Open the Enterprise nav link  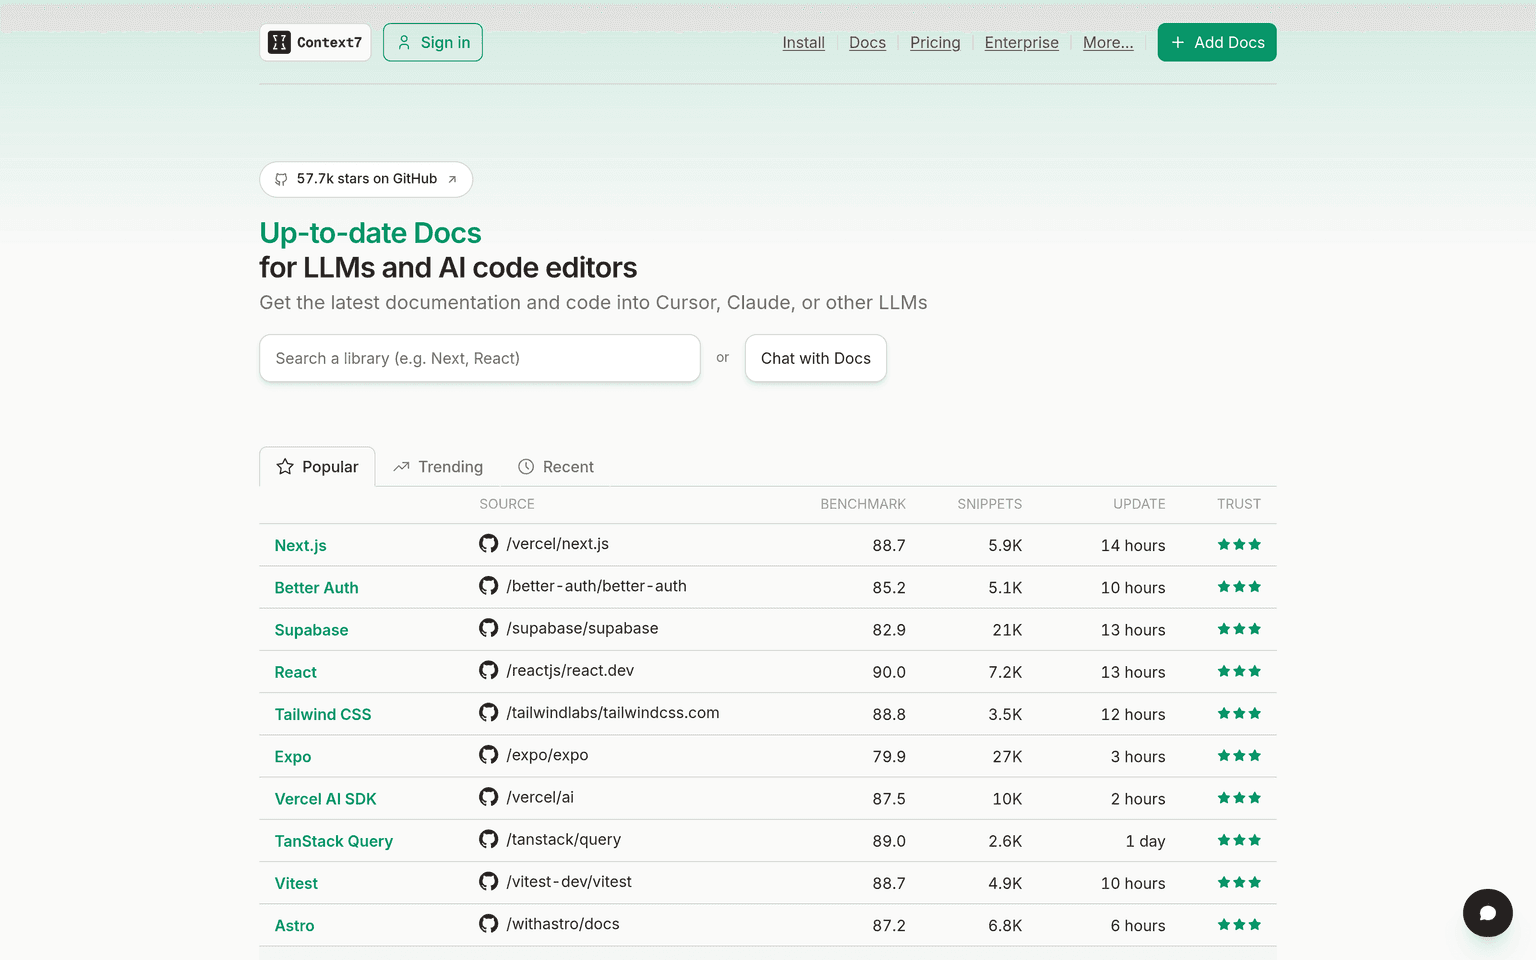click(x=1021, y=42)
